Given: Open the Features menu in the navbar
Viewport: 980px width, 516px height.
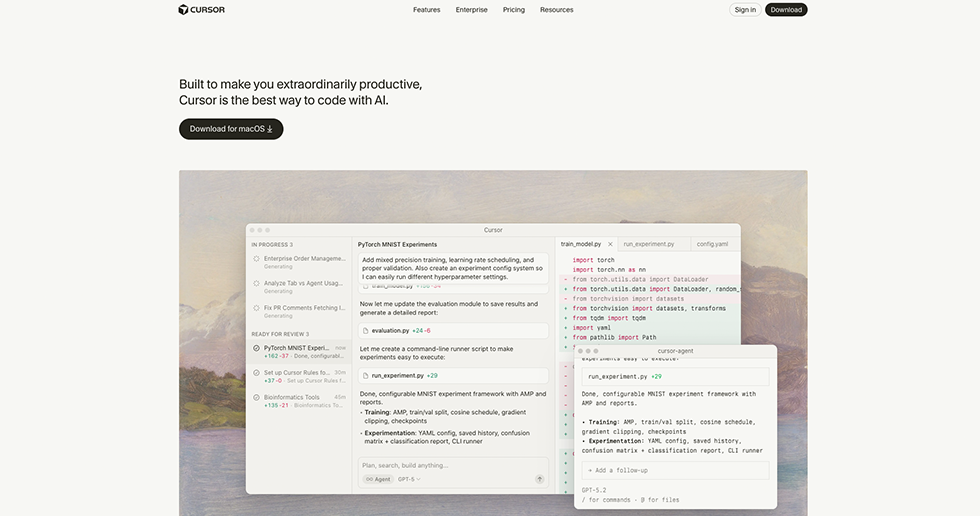Looking at the screenshot, I should click(x=426, y=10).
